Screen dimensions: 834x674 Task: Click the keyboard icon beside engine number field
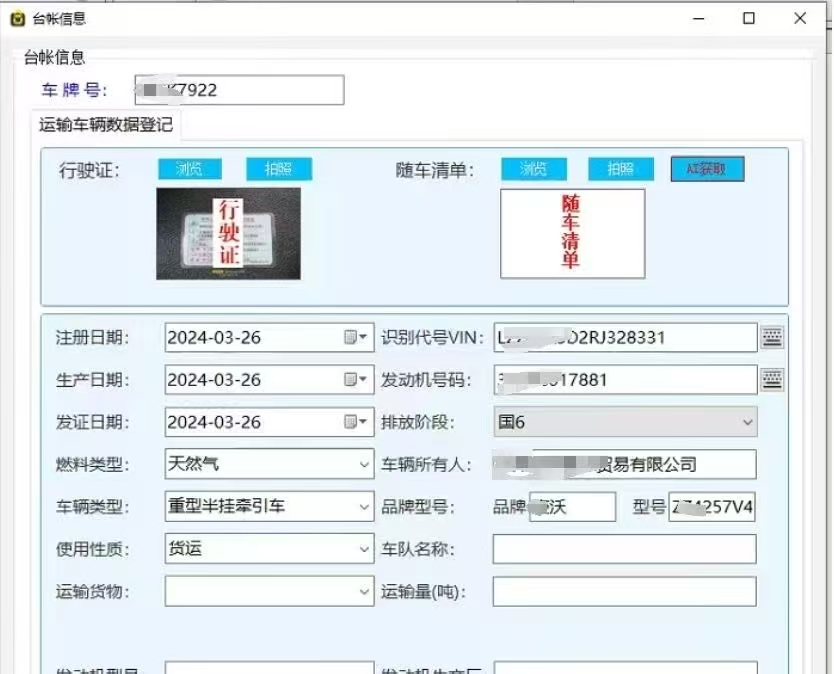pyautogui.click(x=771, y=379)
